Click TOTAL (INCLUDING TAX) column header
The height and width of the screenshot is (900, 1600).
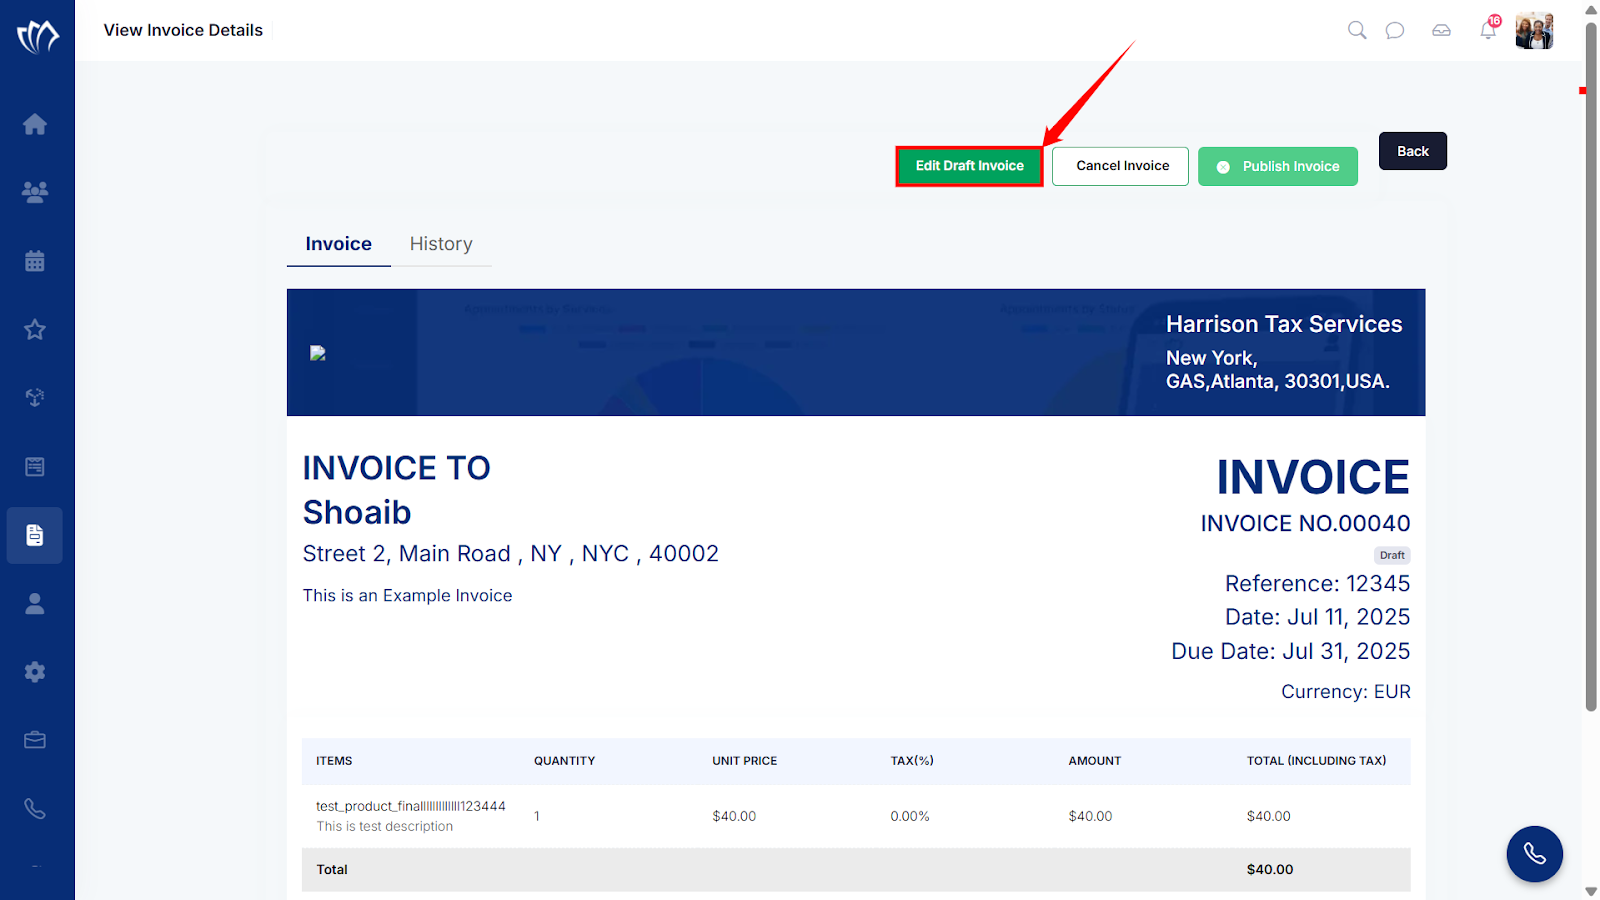1316,761
